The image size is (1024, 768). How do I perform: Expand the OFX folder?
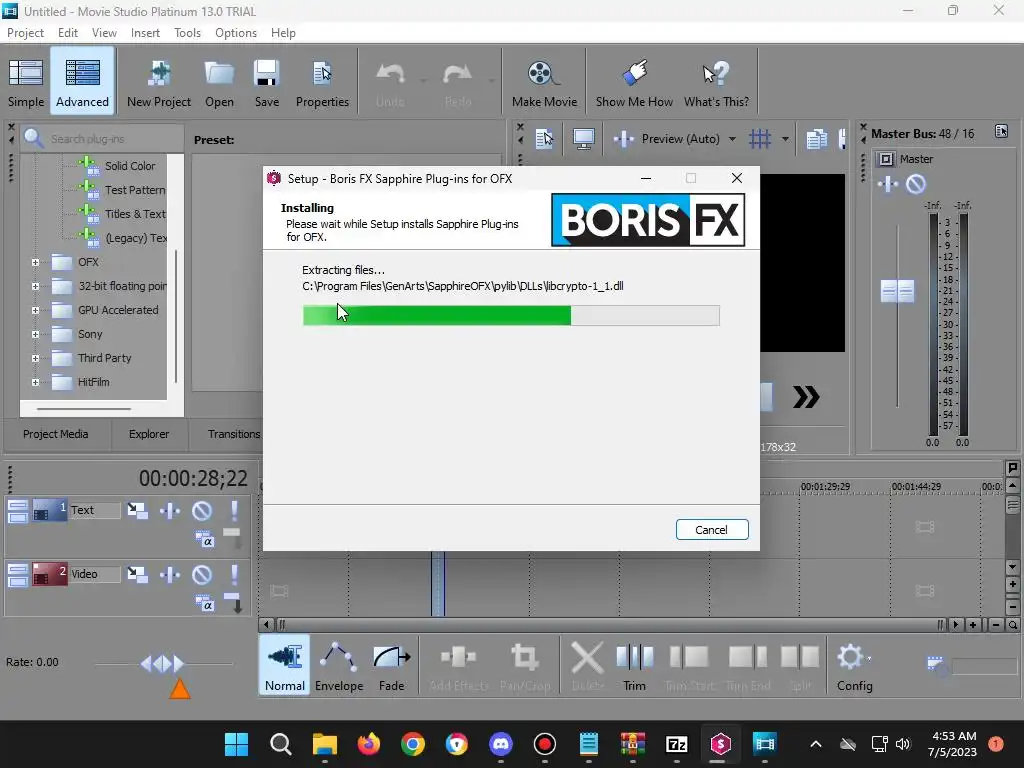point(35,263)
